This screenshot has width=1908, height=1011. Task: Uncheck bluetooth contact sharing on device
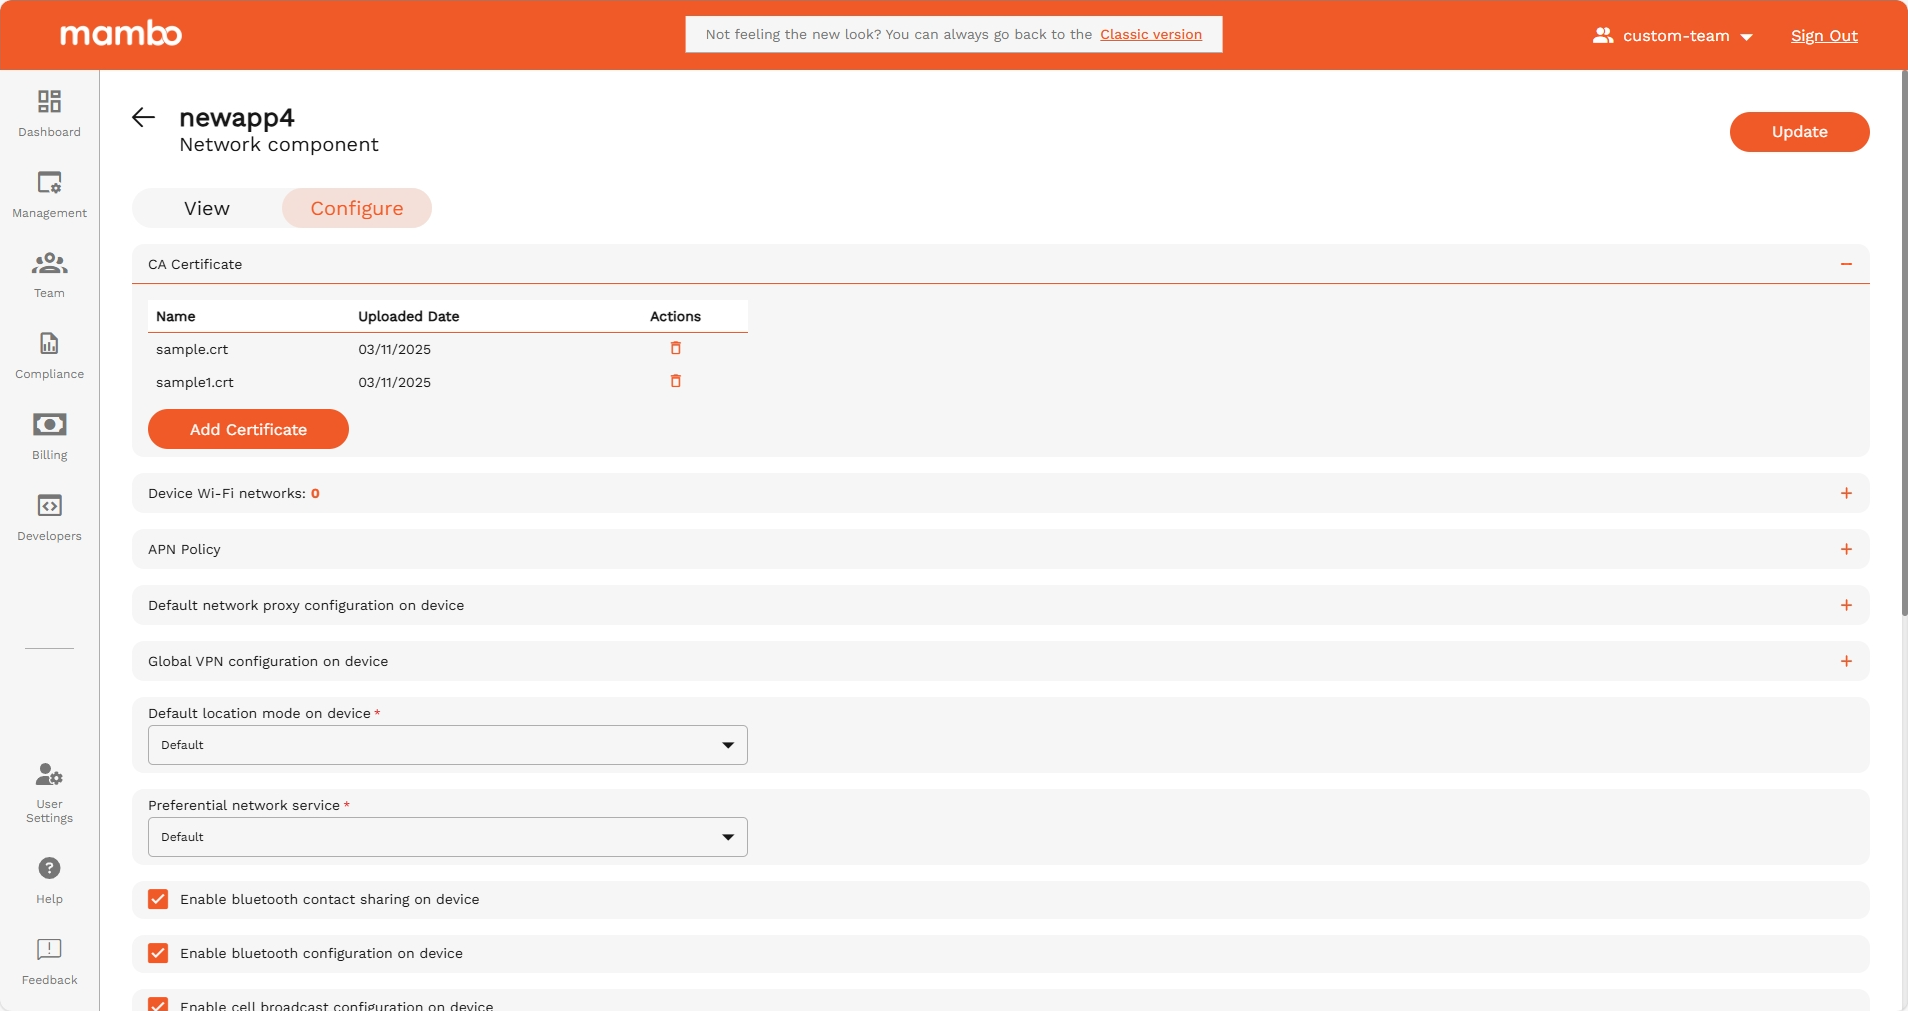(158, 899)
